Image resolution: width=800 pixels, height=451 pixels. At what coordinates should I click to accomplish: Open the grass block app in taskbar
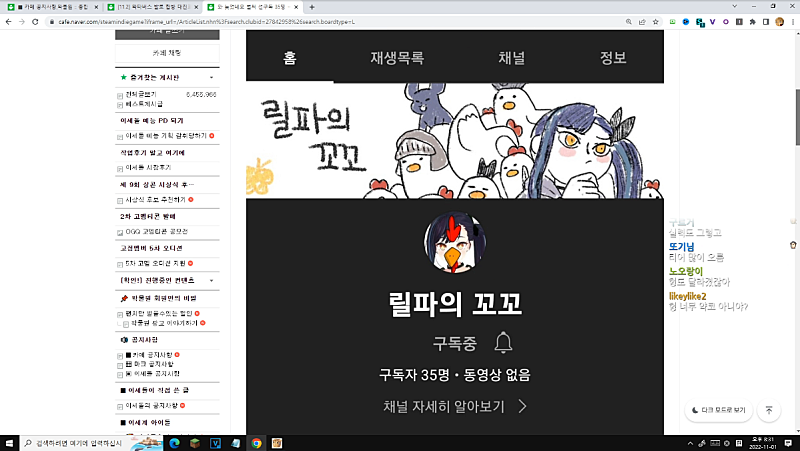click(195, 443)
